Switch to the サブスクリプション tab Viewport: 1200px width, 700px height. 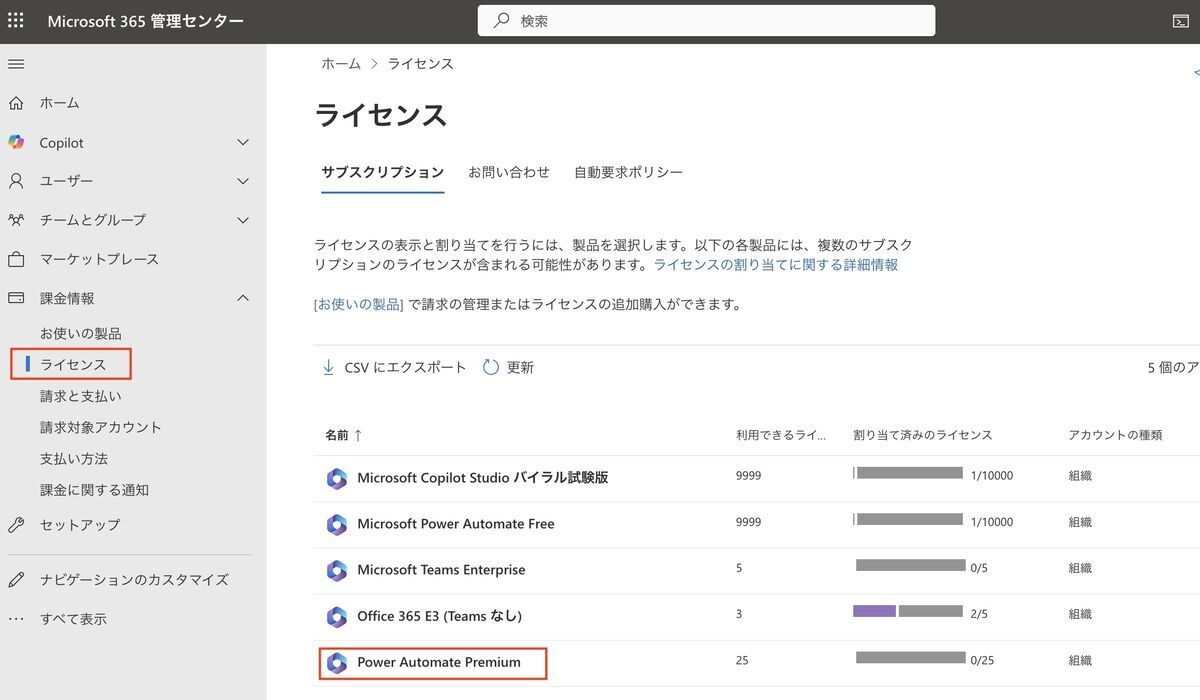[x=382, y=172]
